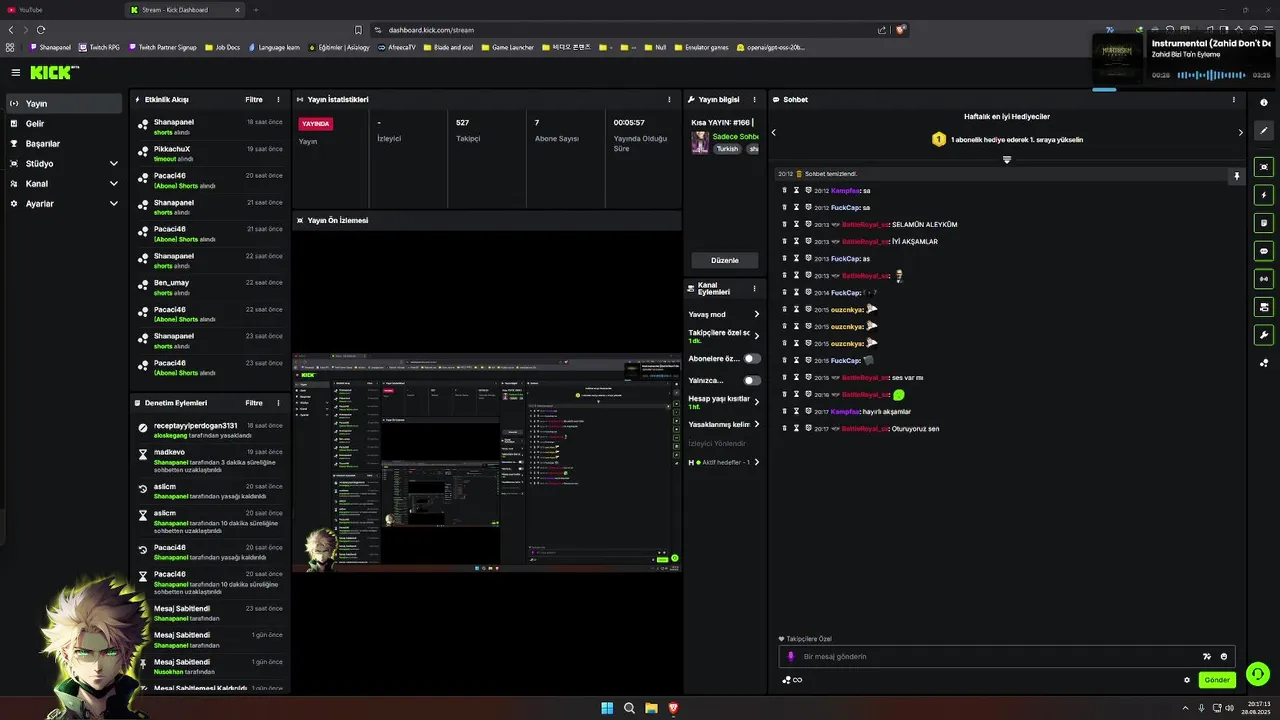Open 'Aktif hedefler - 1' entry
Image resolution: width=1280 pixels, height=720 pixels.
click(x=723, y=462)
